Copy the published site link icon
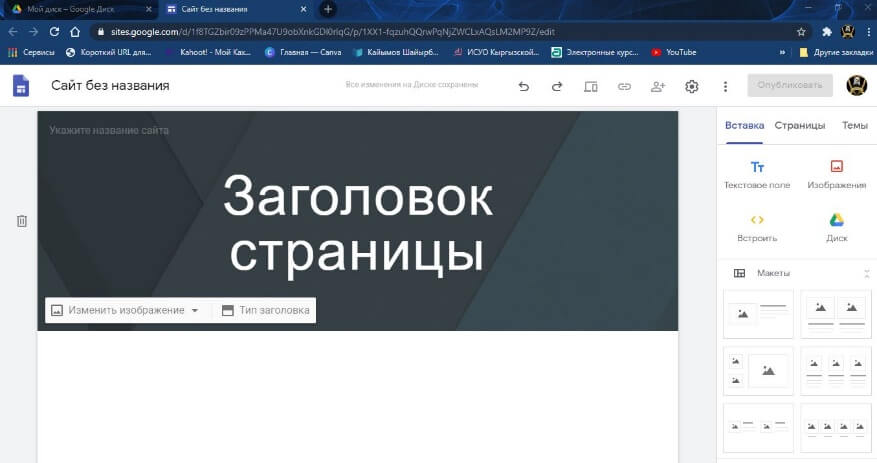Viewport: 877px width, 463px height. tap(624, 87)
